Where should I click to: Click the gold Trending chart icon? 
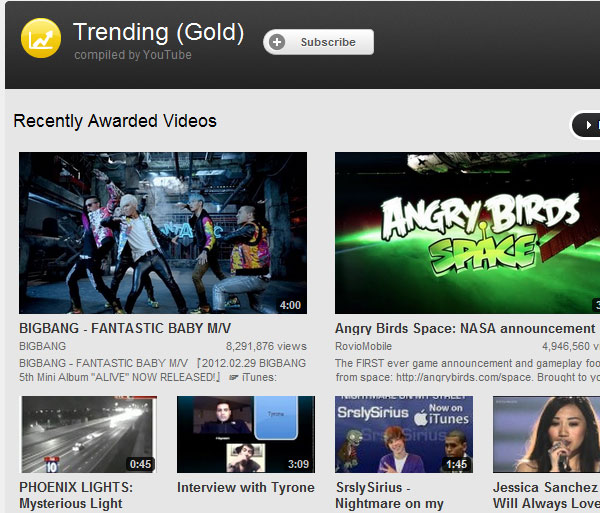point(41,38)
